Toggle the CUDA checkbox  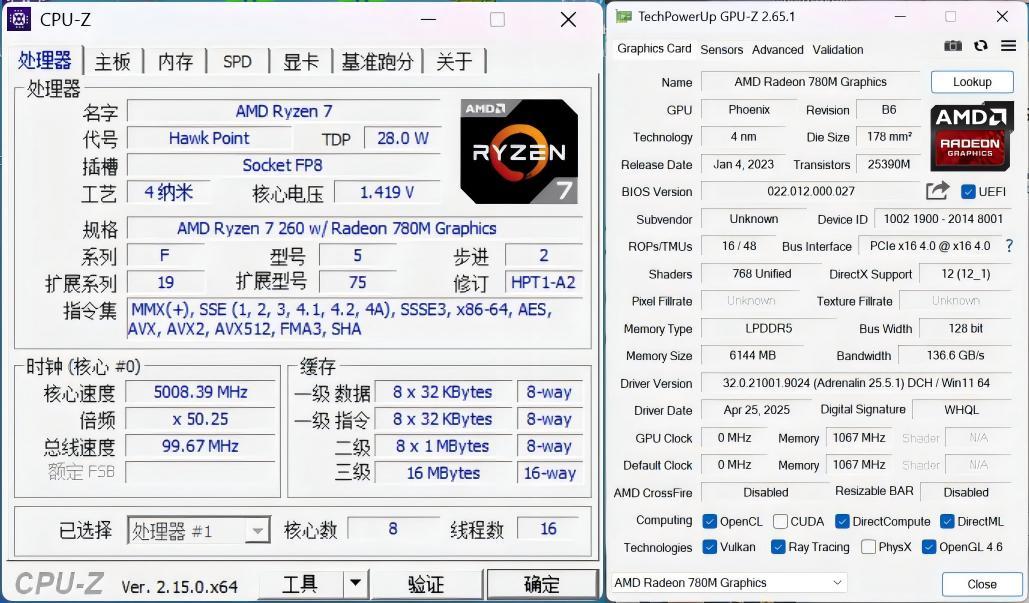tap(780, 521)
